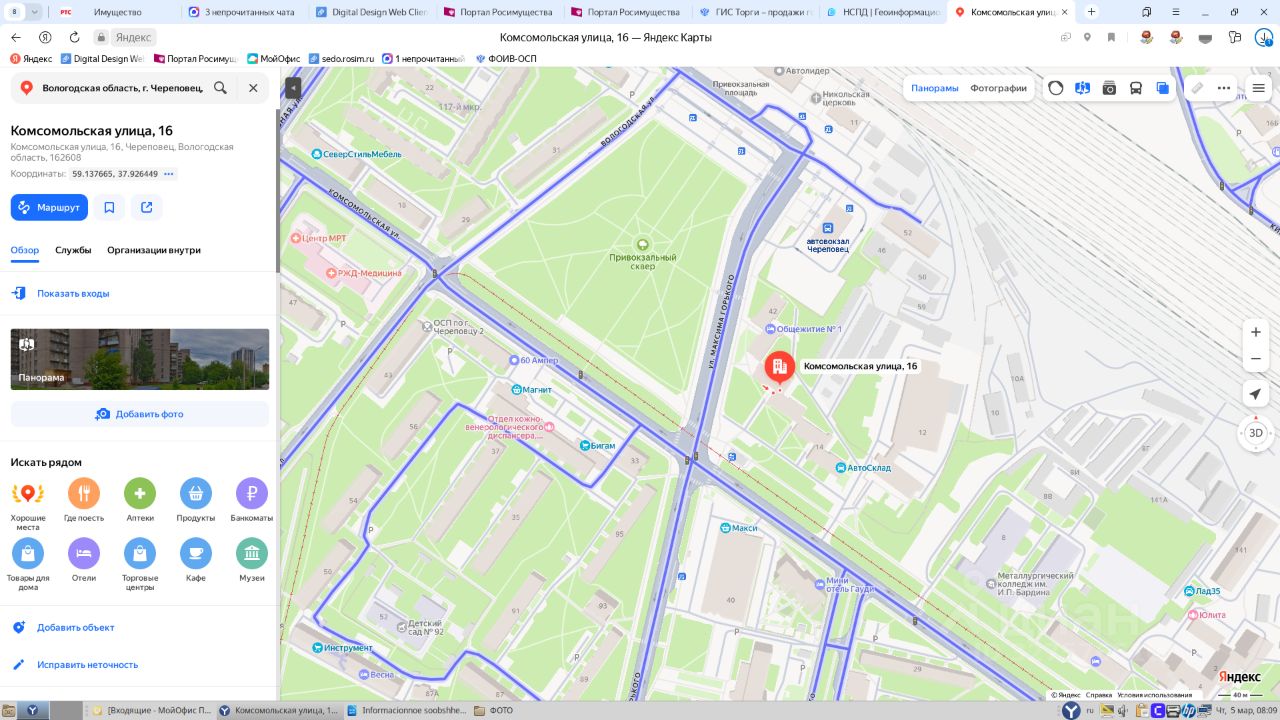The image size is (1280, 720).
Task: Search nearby Где поесть
Action: [84, 500]
